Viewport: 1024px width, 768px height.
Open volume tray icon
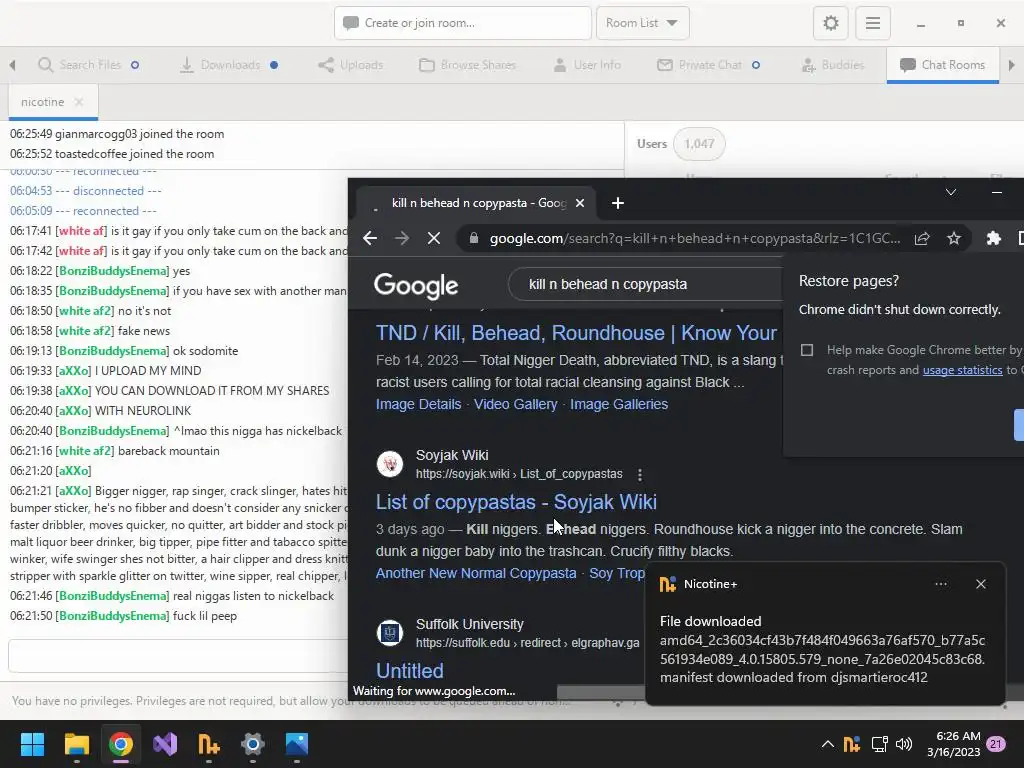click(904, 744)
